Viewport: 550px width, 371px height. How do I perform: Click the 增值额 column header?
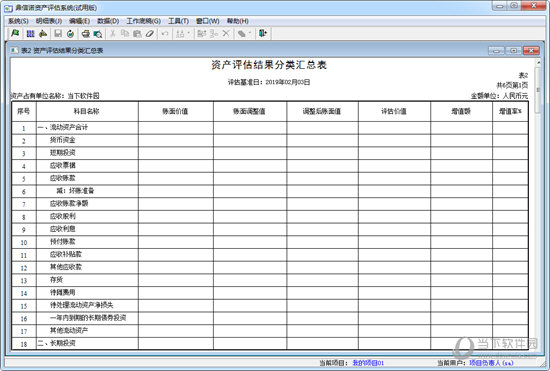point(461,112)
